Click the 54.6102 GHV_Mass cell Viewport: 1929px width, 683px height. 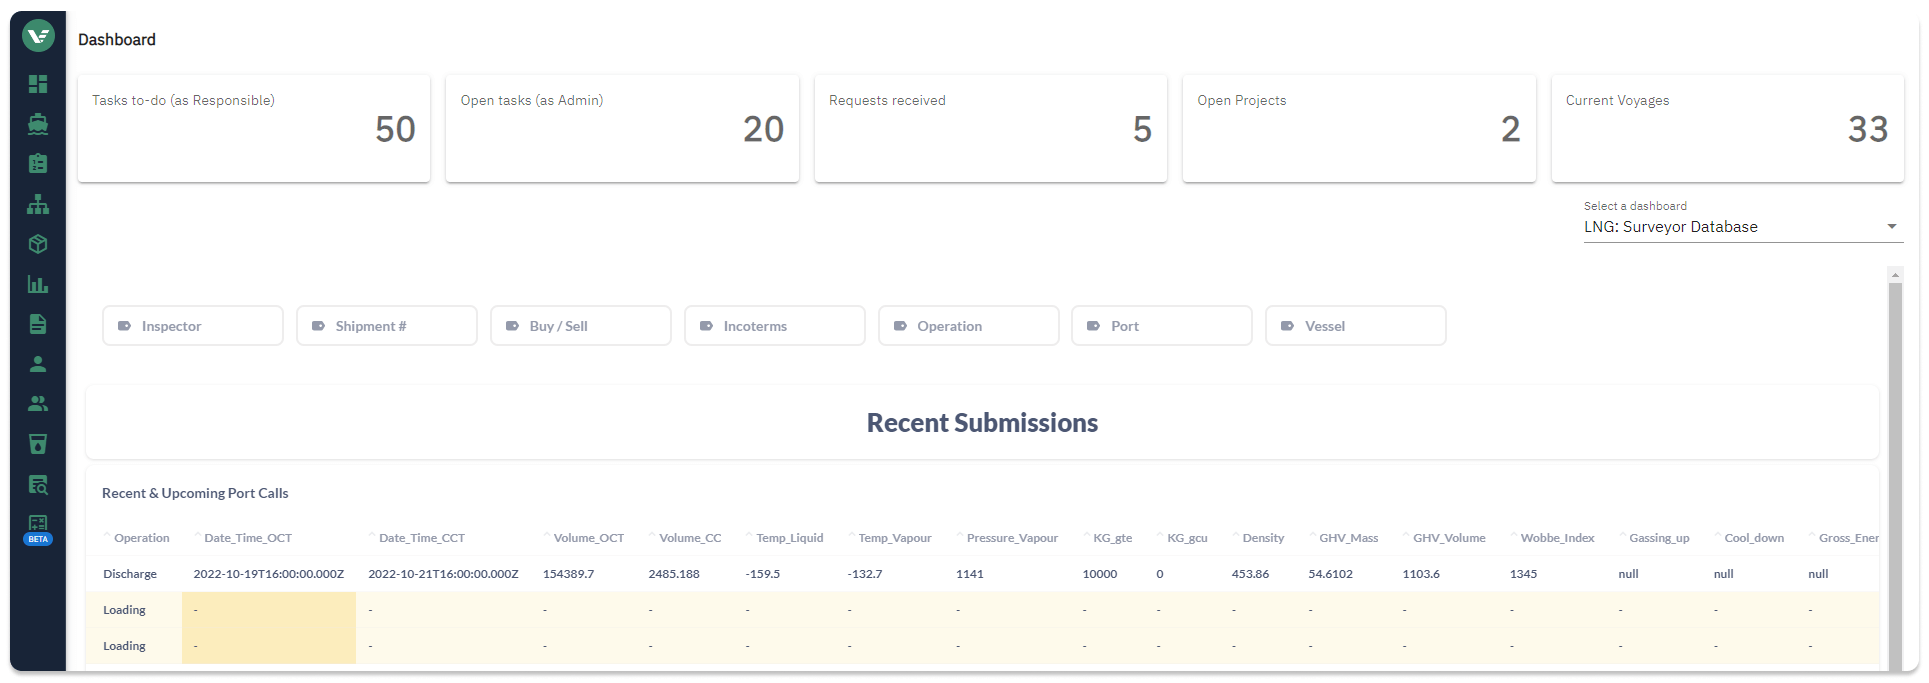point(1331,574)
